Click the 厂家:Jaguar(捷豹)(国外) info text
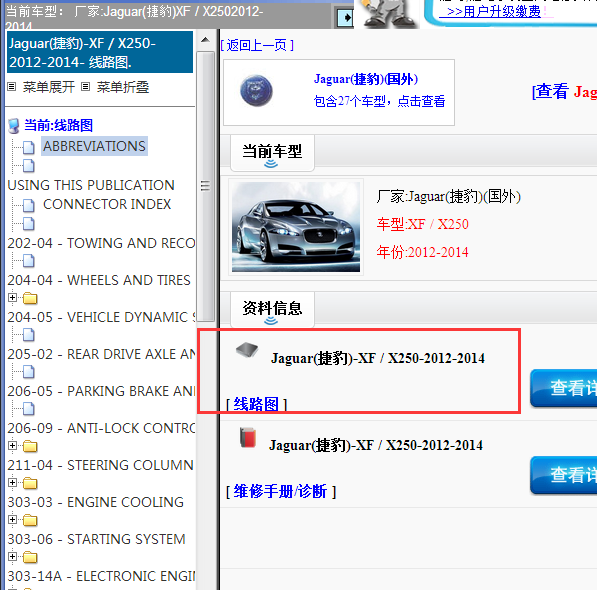This screenshot has width=597, height=590. pos(449,196)
